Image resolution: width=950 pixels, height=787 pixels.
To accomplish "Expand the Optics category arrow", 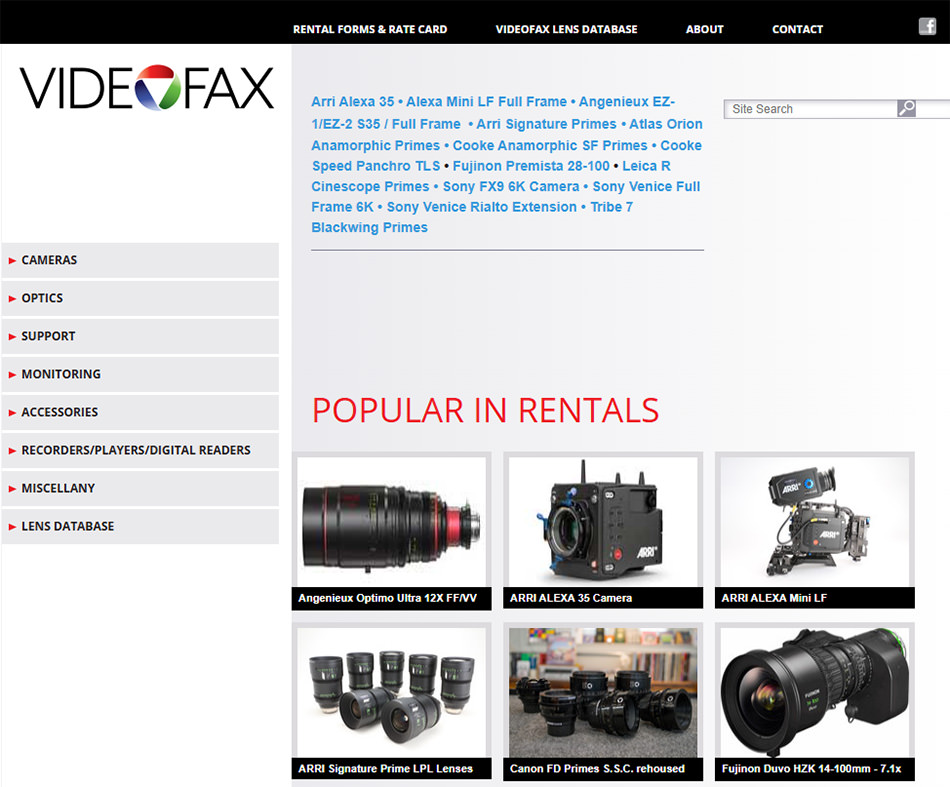I will tap(12, 299).
